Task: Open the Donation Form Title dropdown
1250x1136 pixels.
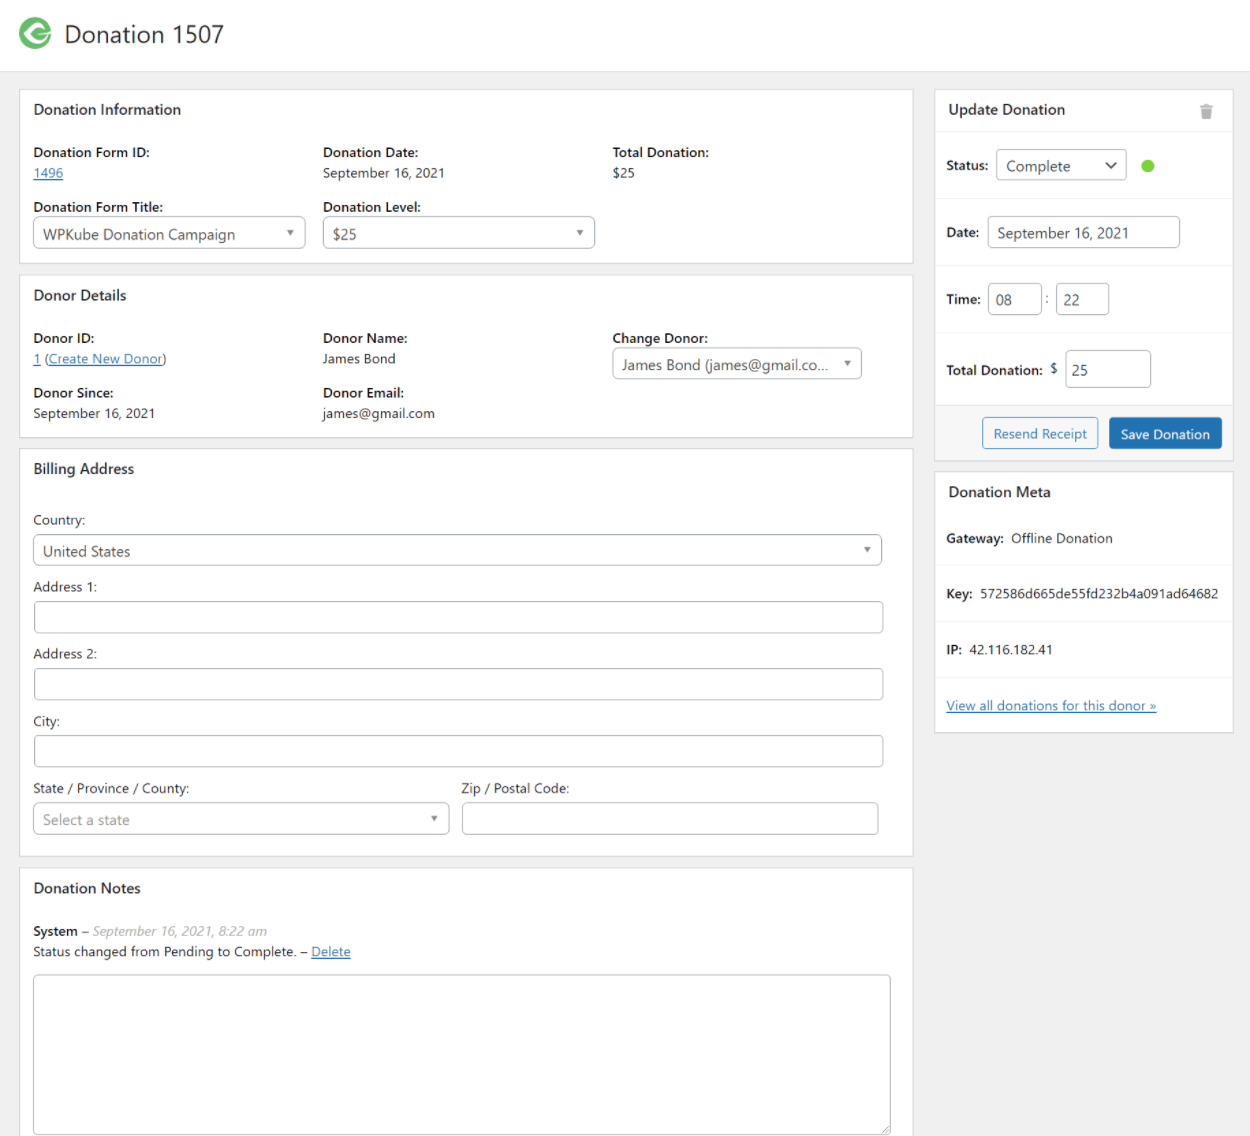Action: 169,234
